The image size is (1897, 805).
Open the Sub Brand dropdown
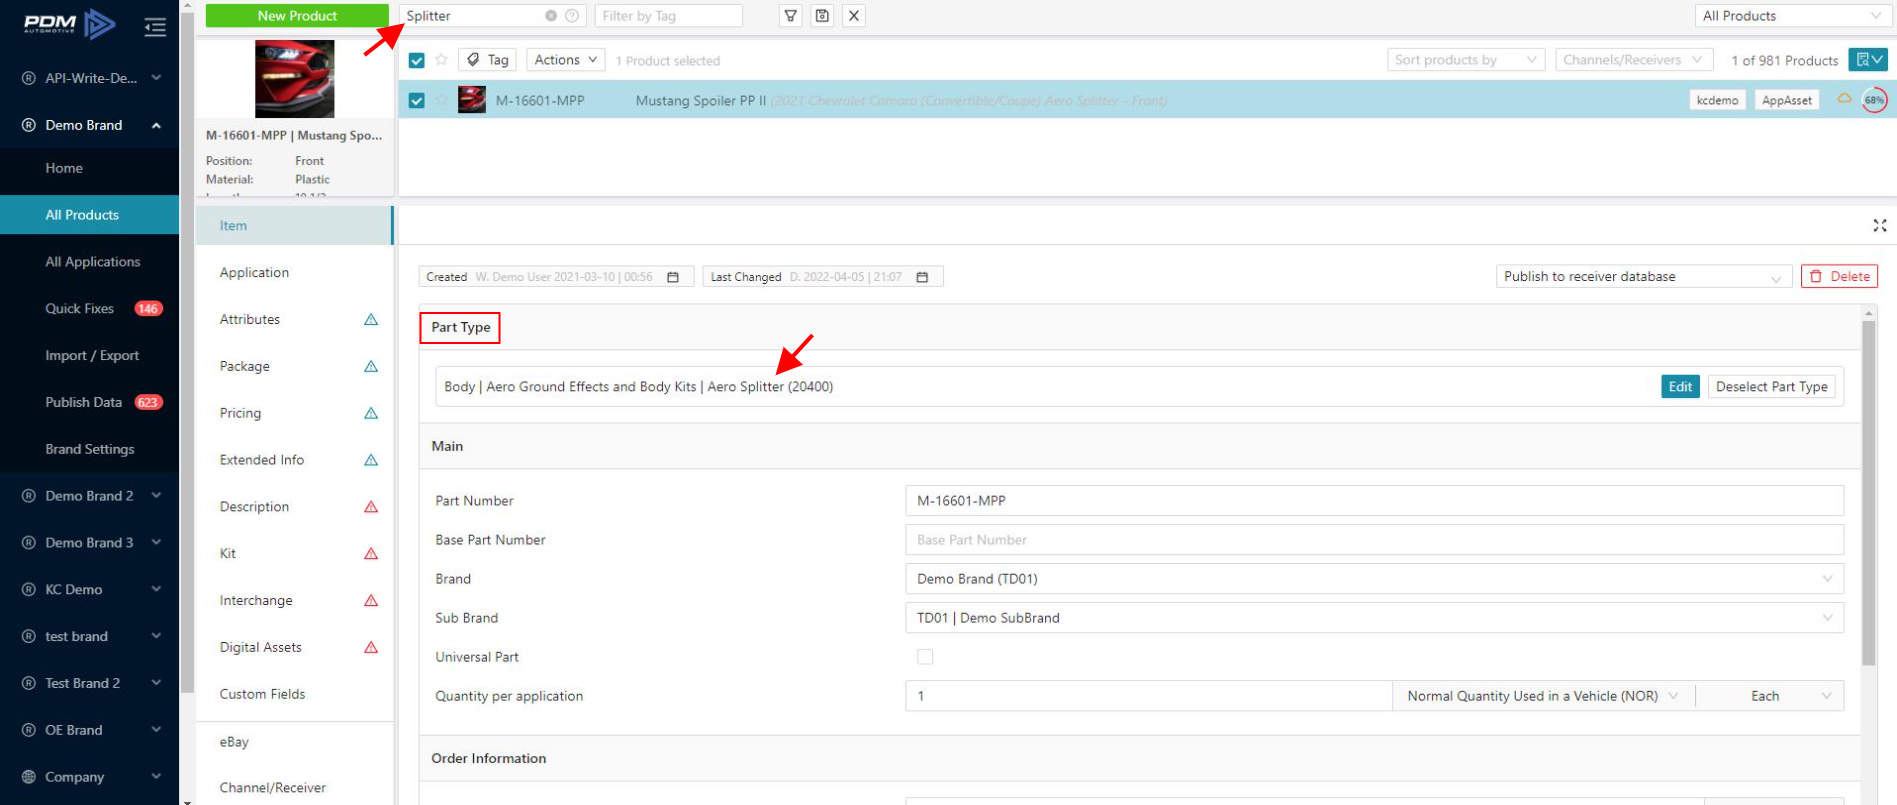click(1374, 618)
